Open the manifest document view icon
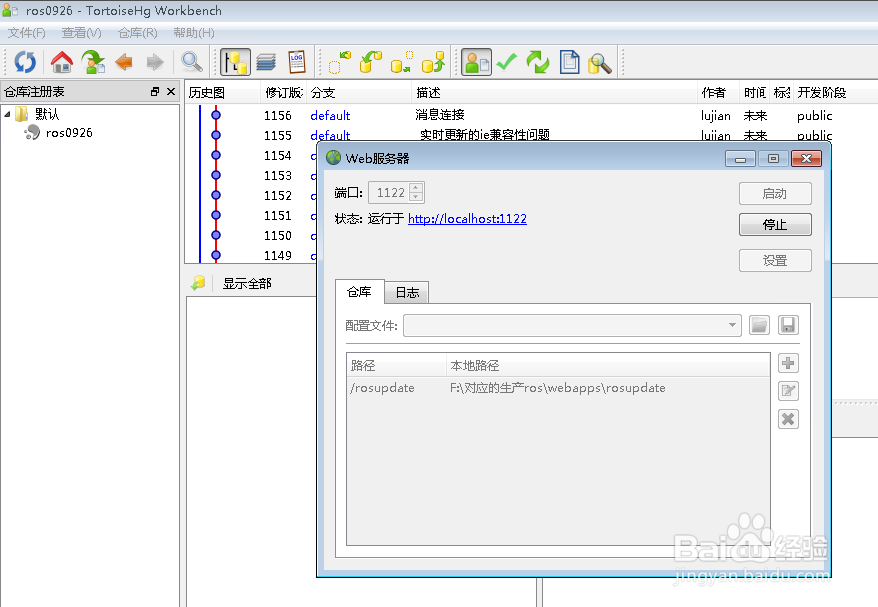878x607 pixels. [569, 62]
